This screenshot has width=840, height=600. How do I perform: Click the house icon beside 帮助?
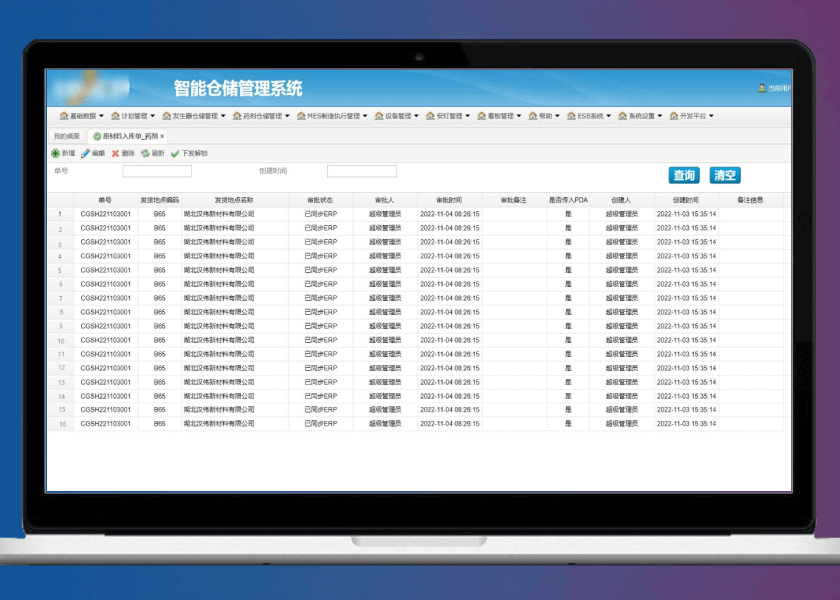point(533,116)
